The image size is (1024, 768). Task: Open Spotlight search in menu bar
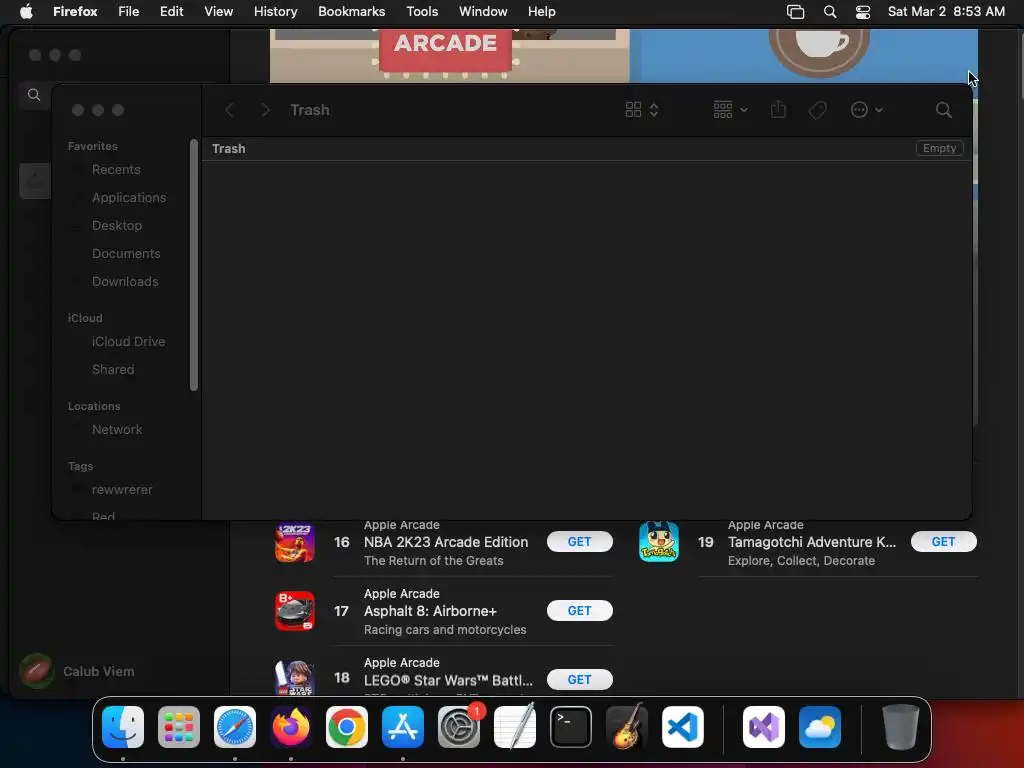(x=830, y=12)
